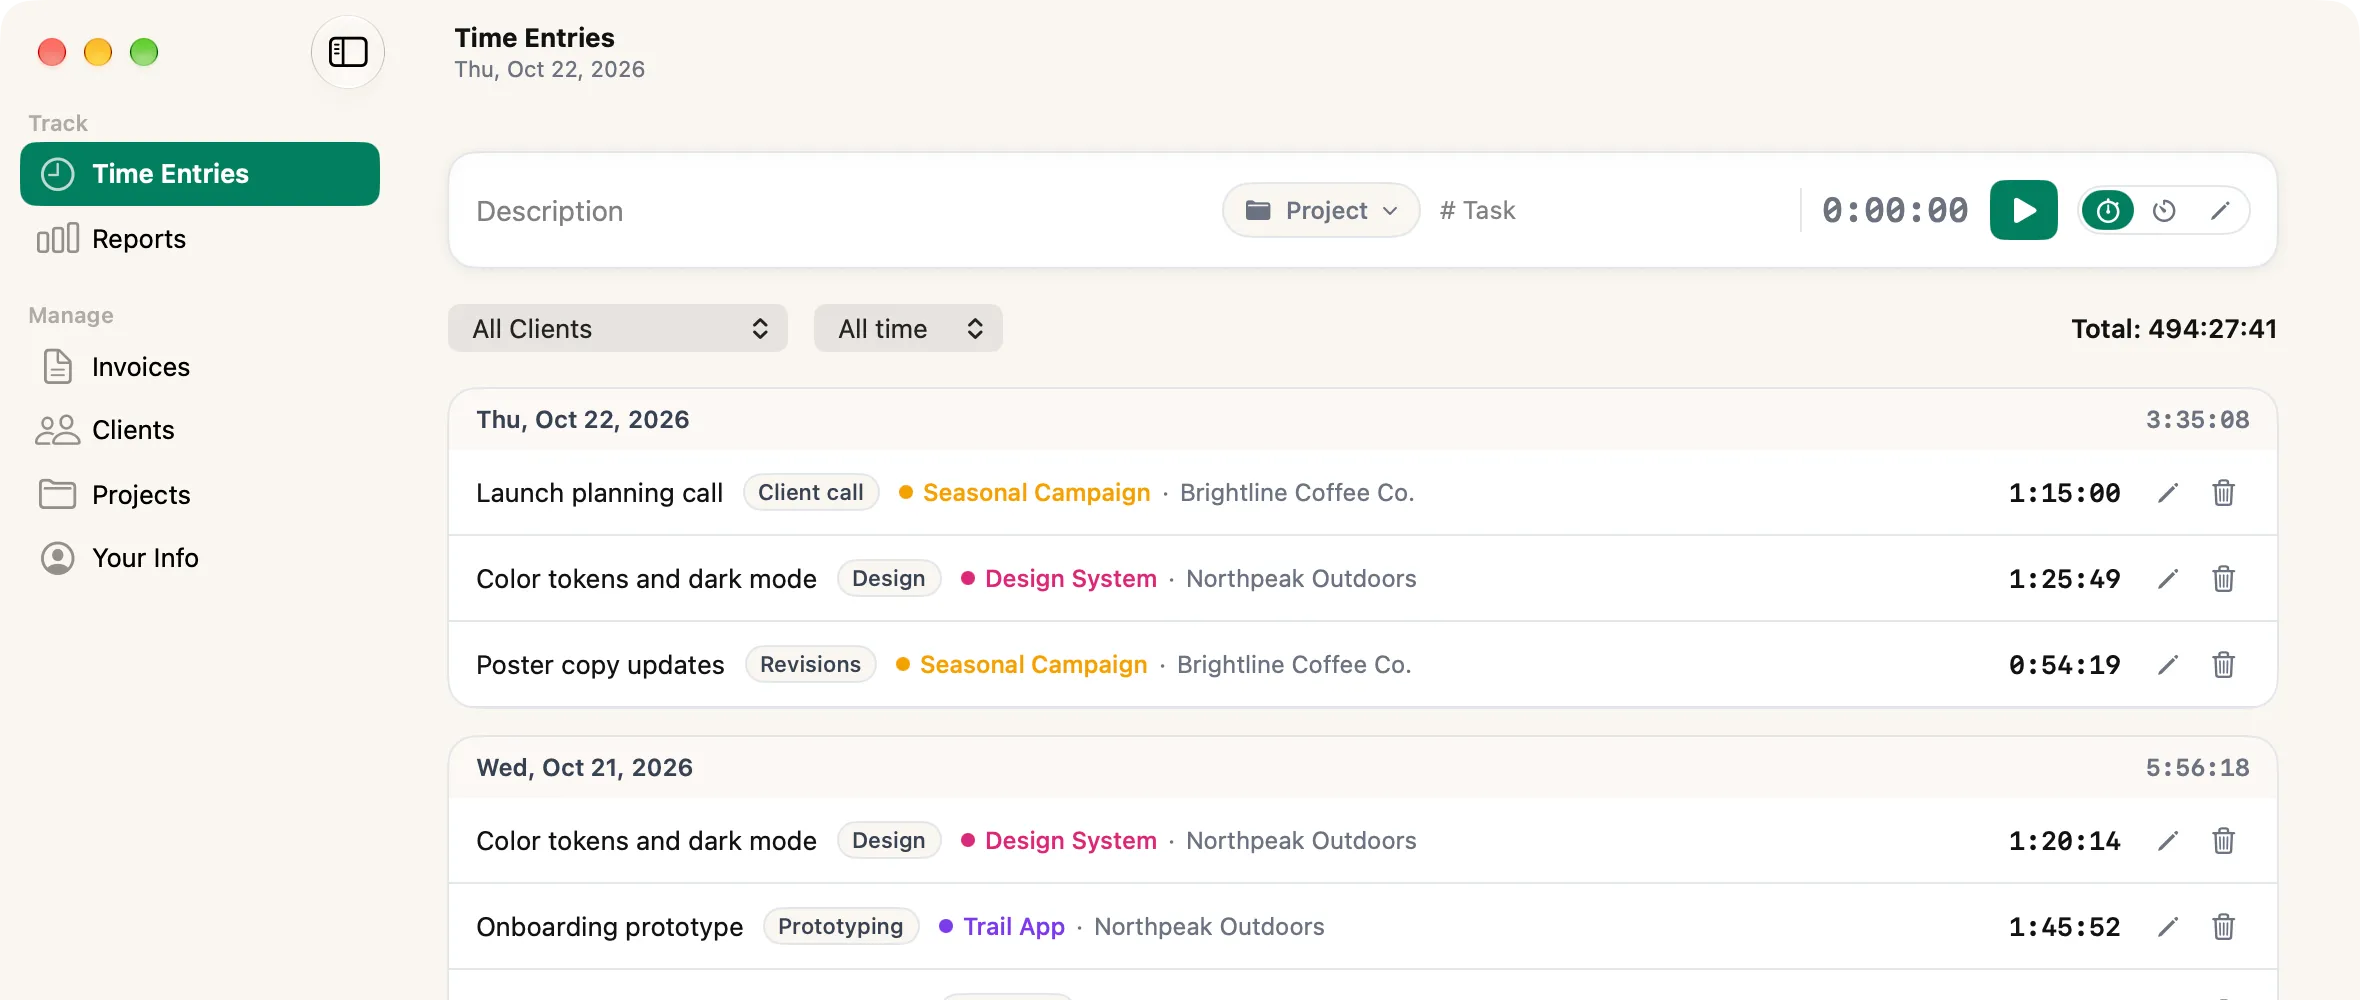Edit the 1:20:14 Color tokens entry
The height and width of the screenshot is (1000, 2360).
[2168, 841]
